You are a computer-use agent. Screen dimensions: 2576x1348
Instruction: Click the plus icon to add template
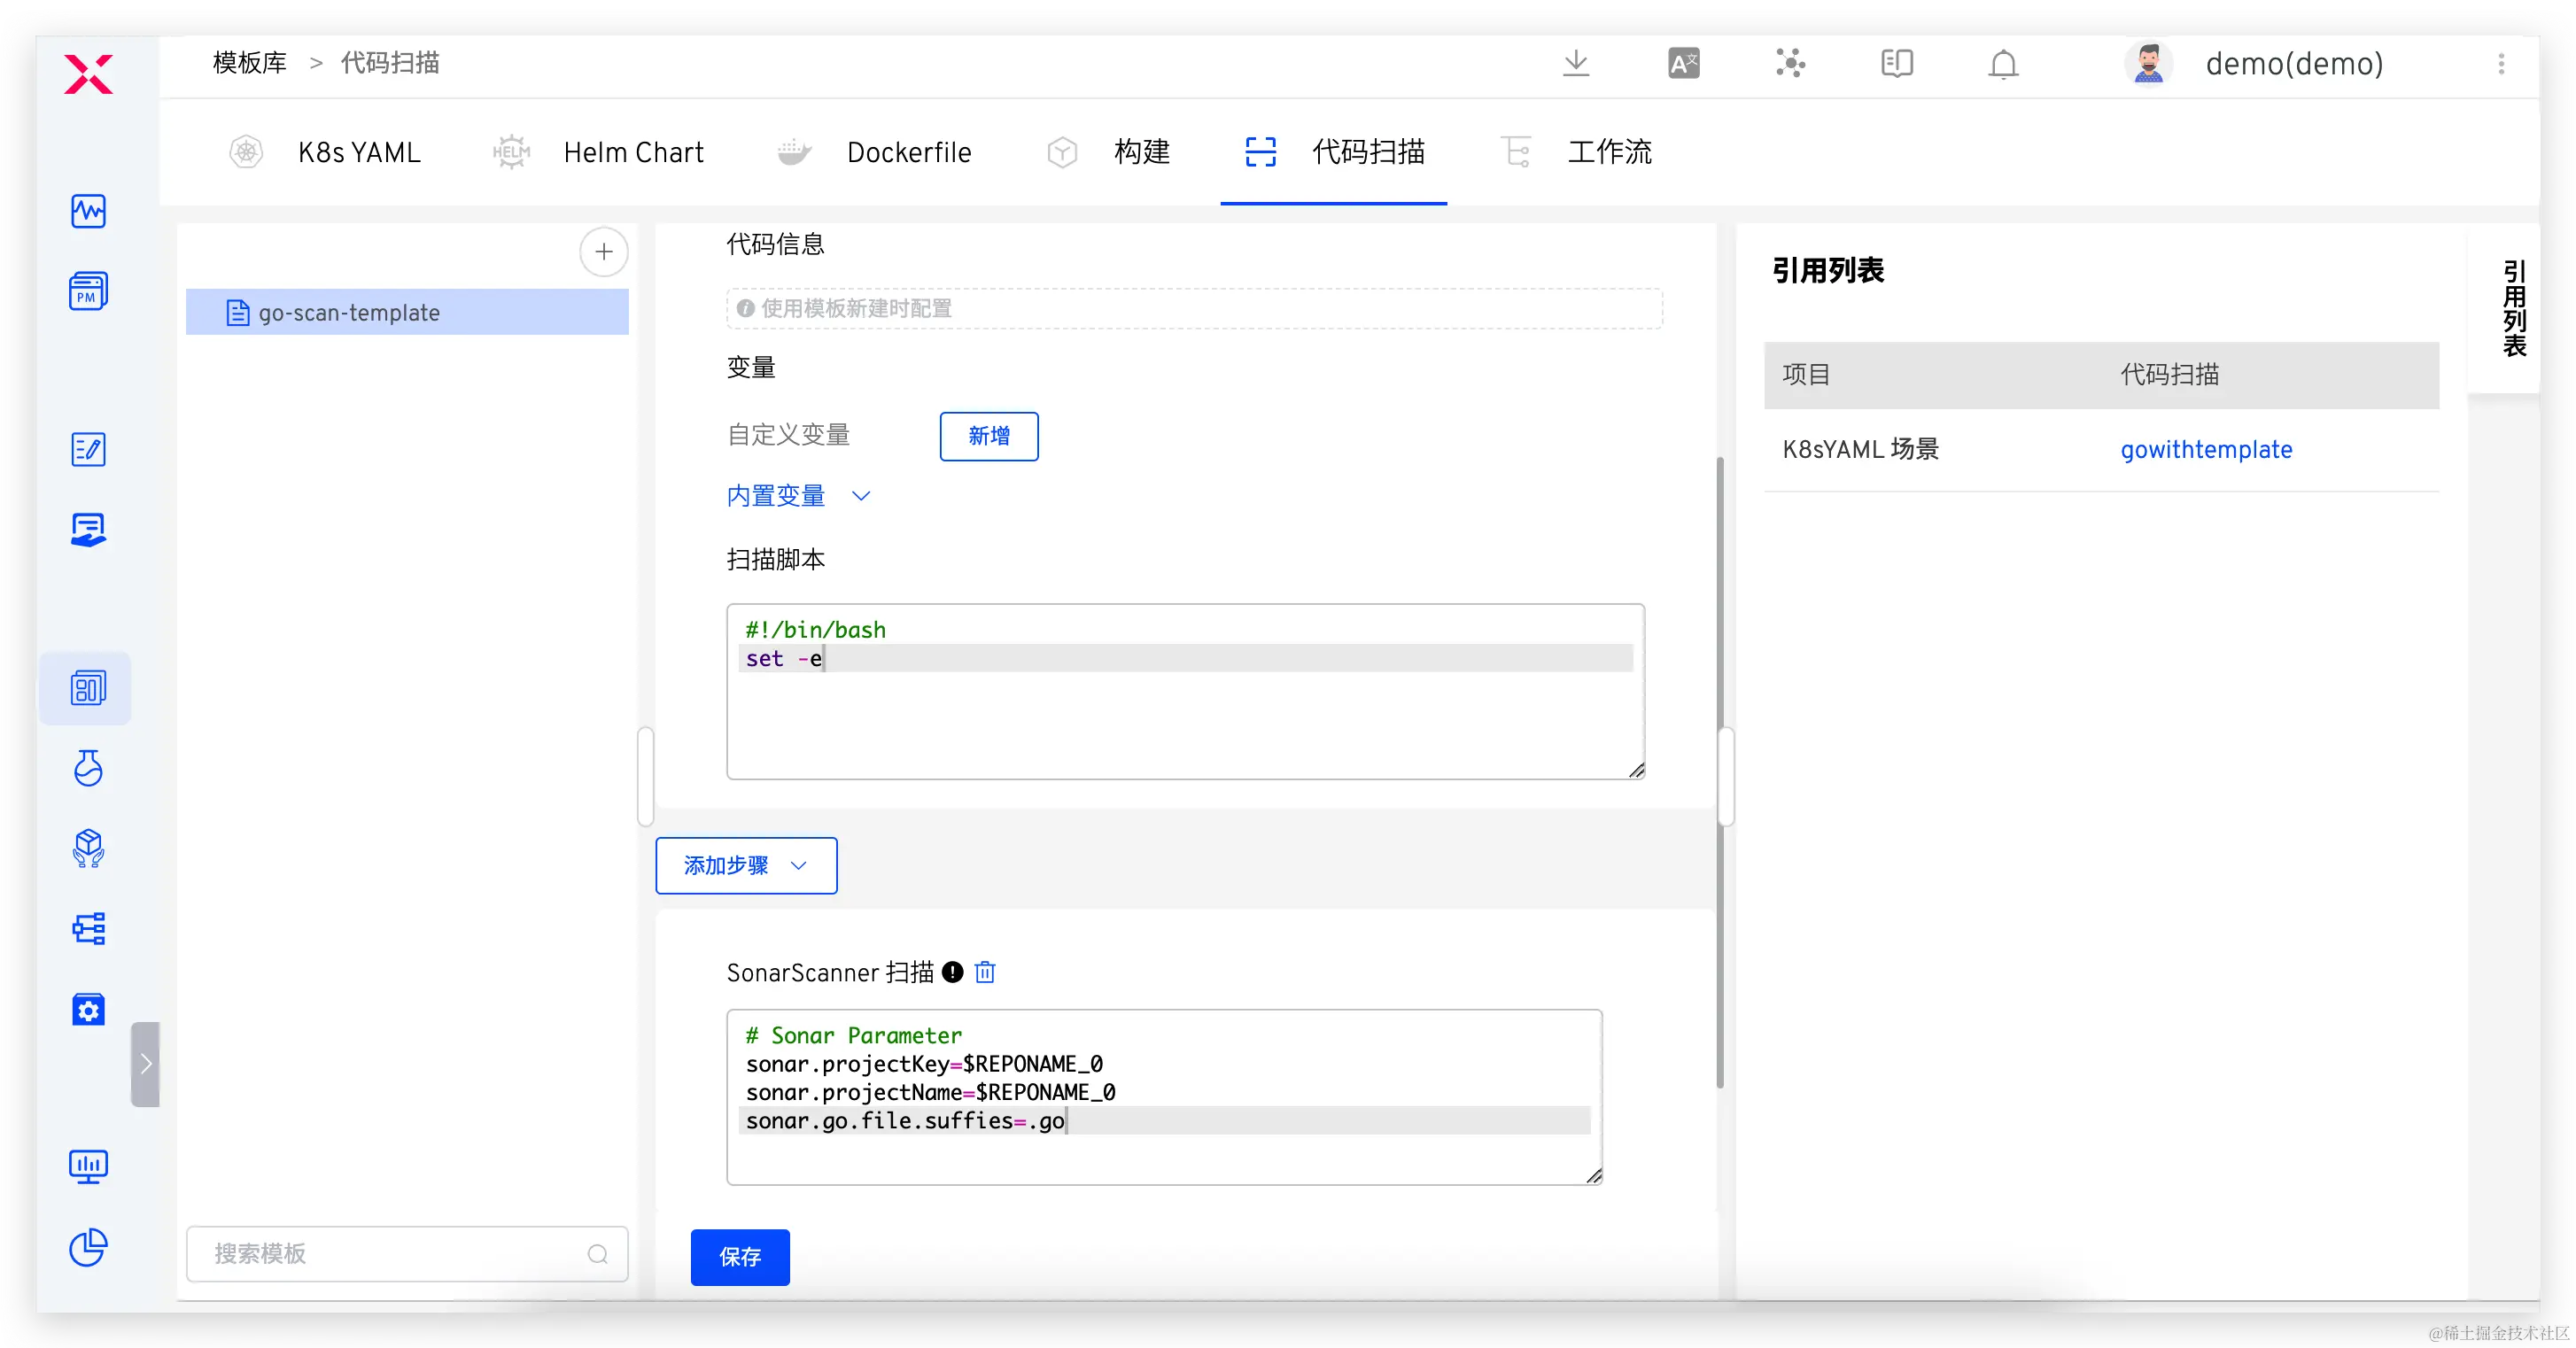click(x=603, y=252)
